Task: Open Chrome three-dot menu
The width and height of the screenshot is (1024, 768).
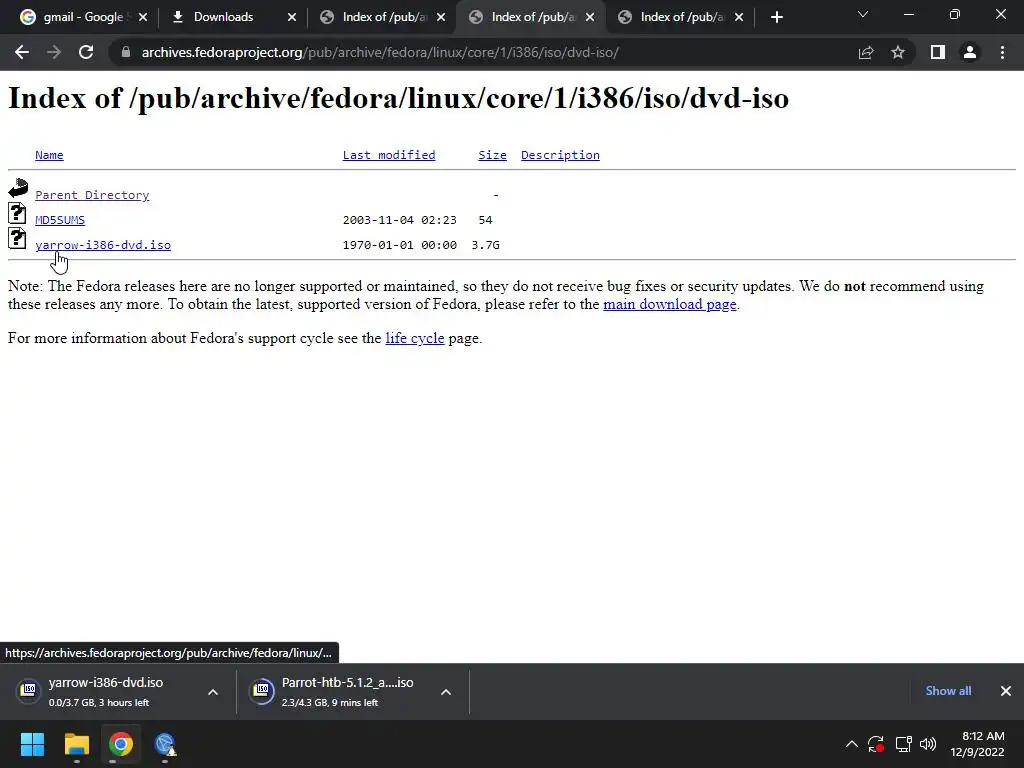Action: 1002,52
